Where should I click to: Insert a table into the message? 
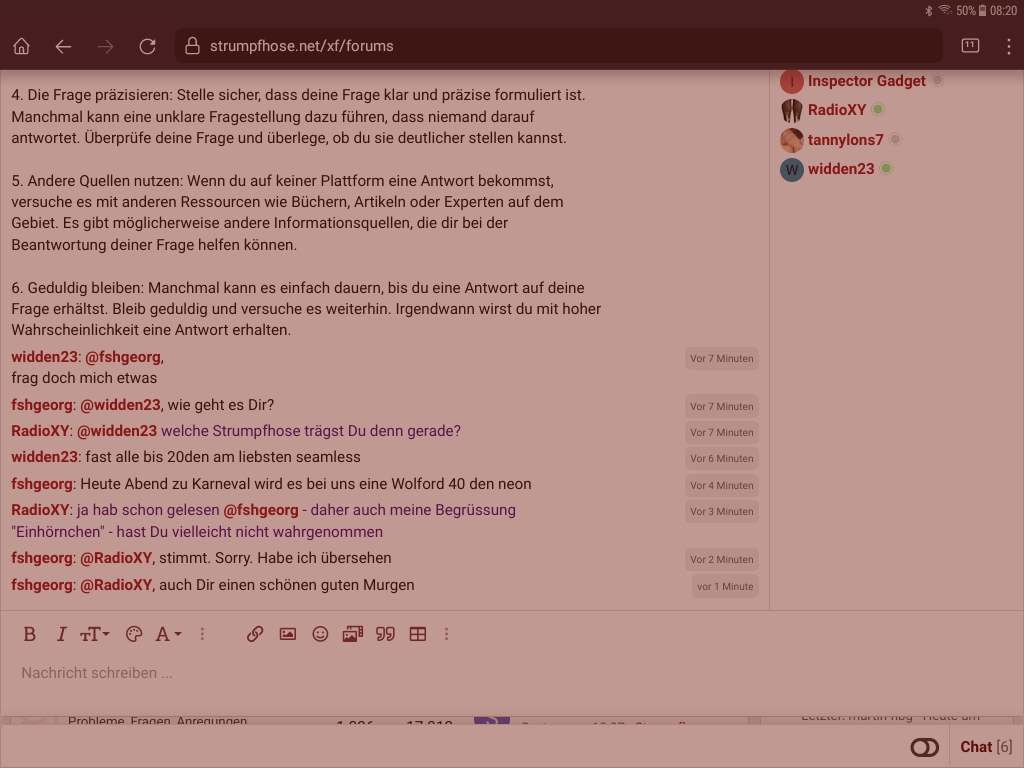(418, 634)
